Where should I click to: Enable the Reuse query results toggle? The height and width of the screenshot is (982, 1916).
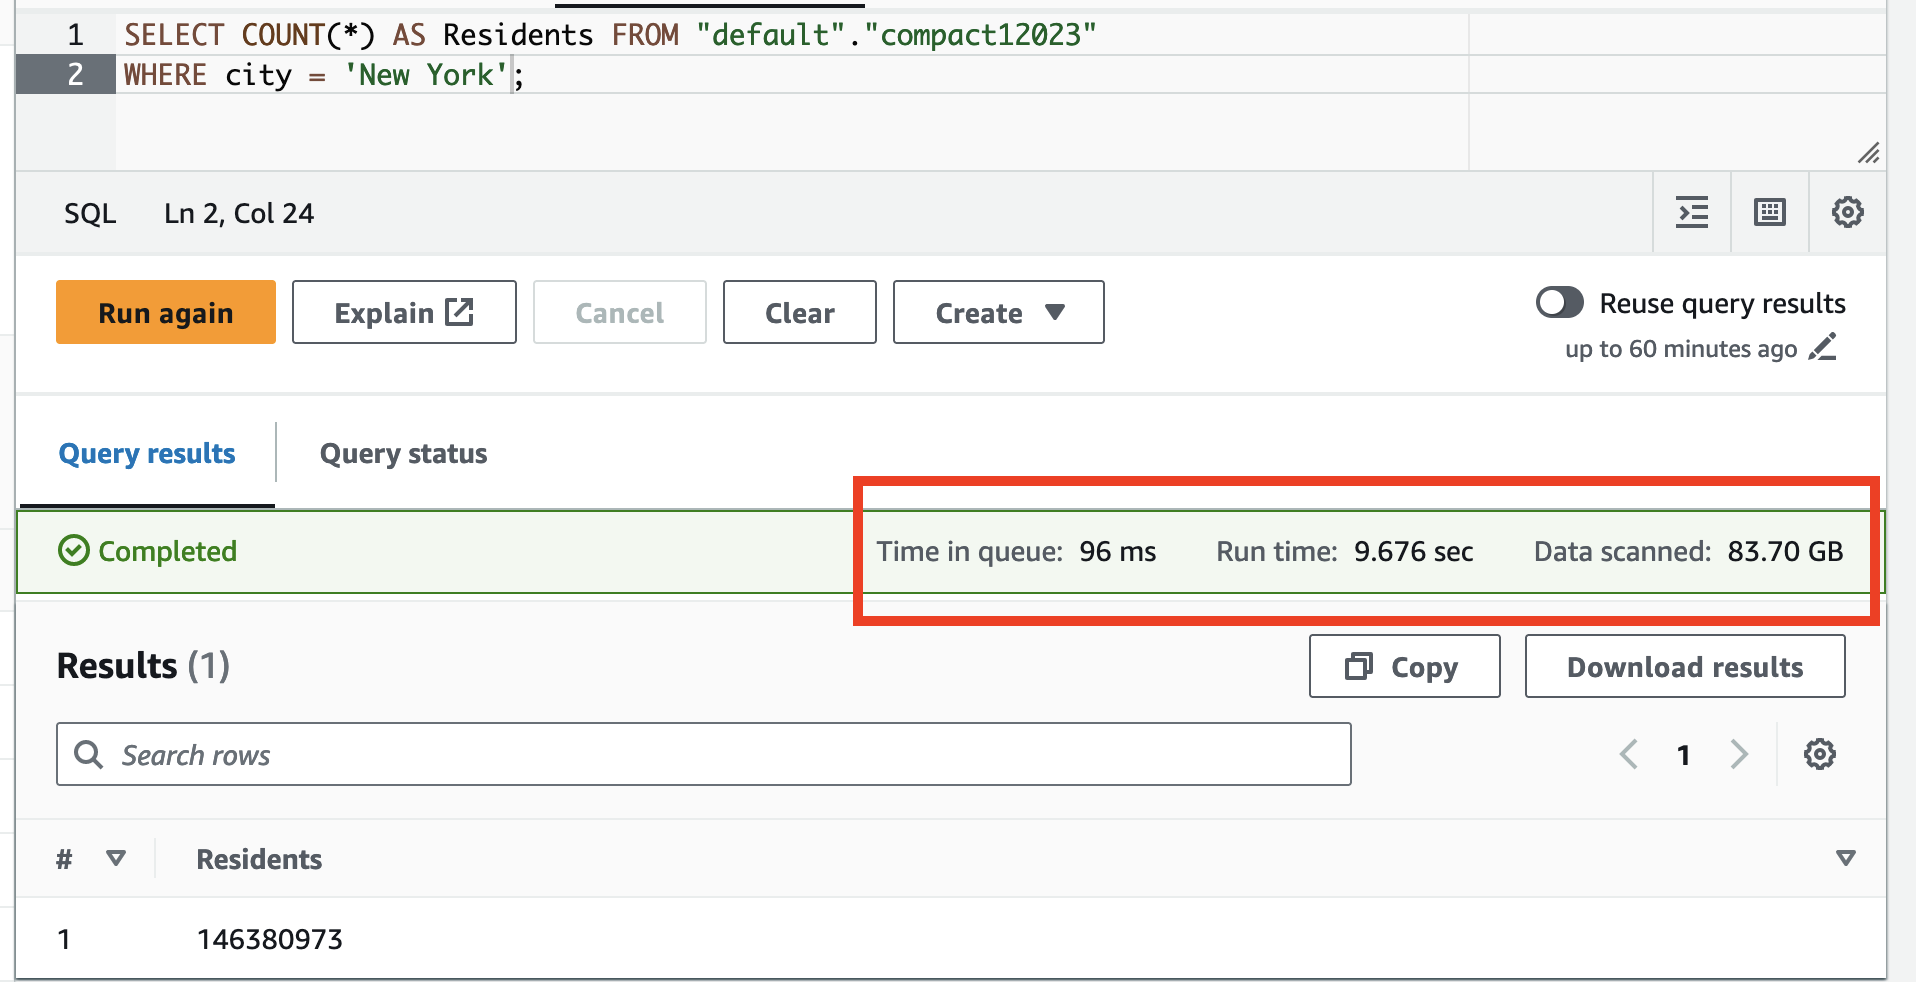point(1559,302)
